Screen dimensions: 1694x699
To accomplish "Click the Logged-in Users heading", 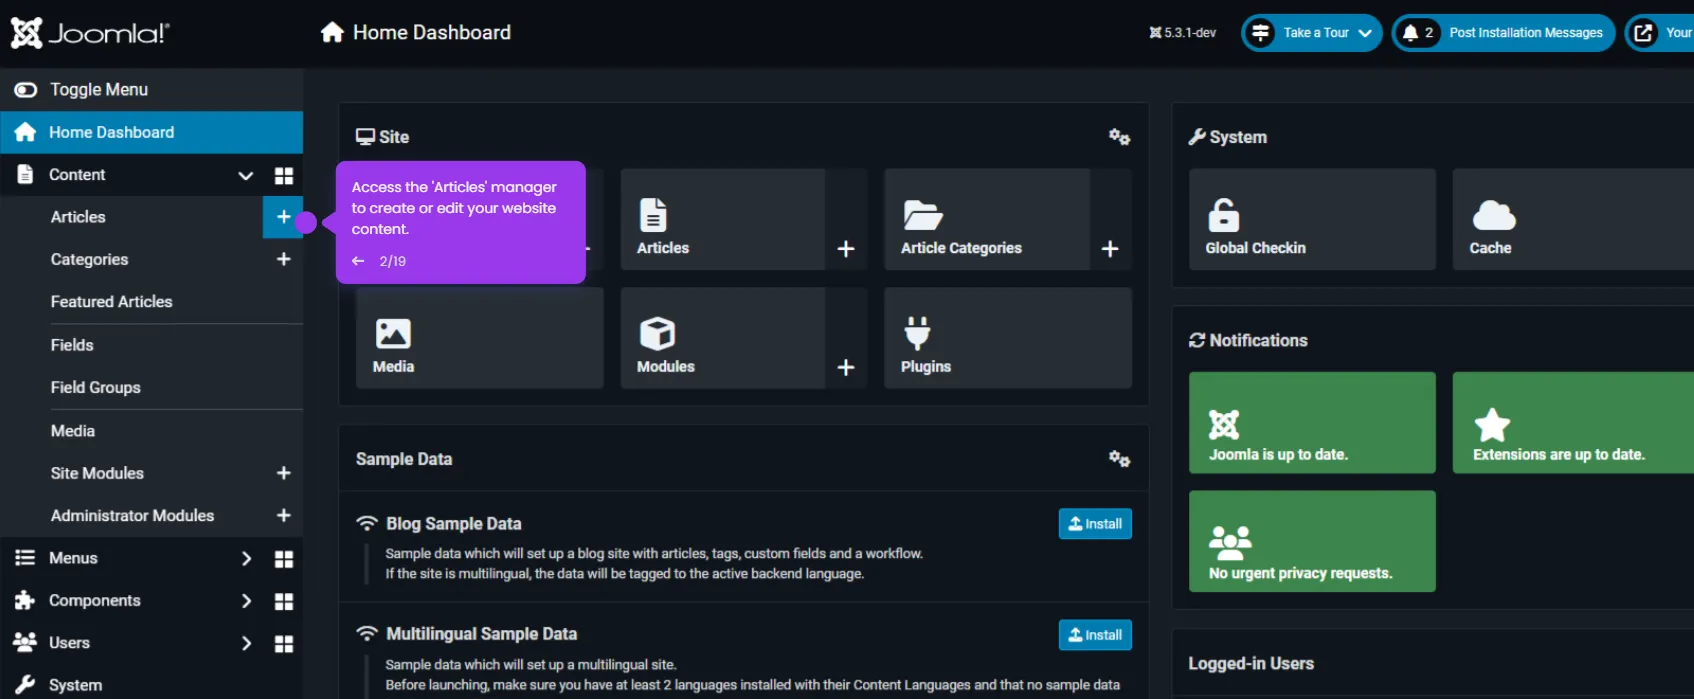I will [1251, 664].
